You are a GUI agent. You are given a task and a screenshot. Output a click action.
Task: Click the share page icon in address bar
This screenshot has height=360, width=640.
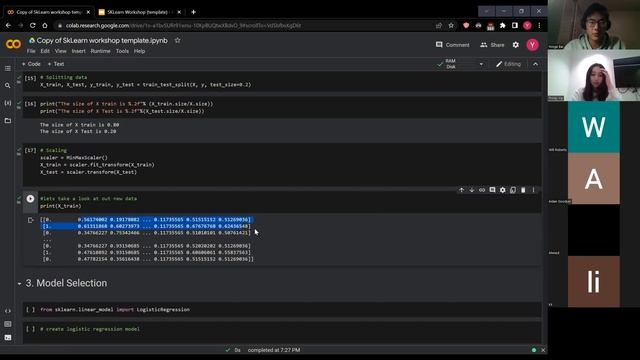[439, 25]
